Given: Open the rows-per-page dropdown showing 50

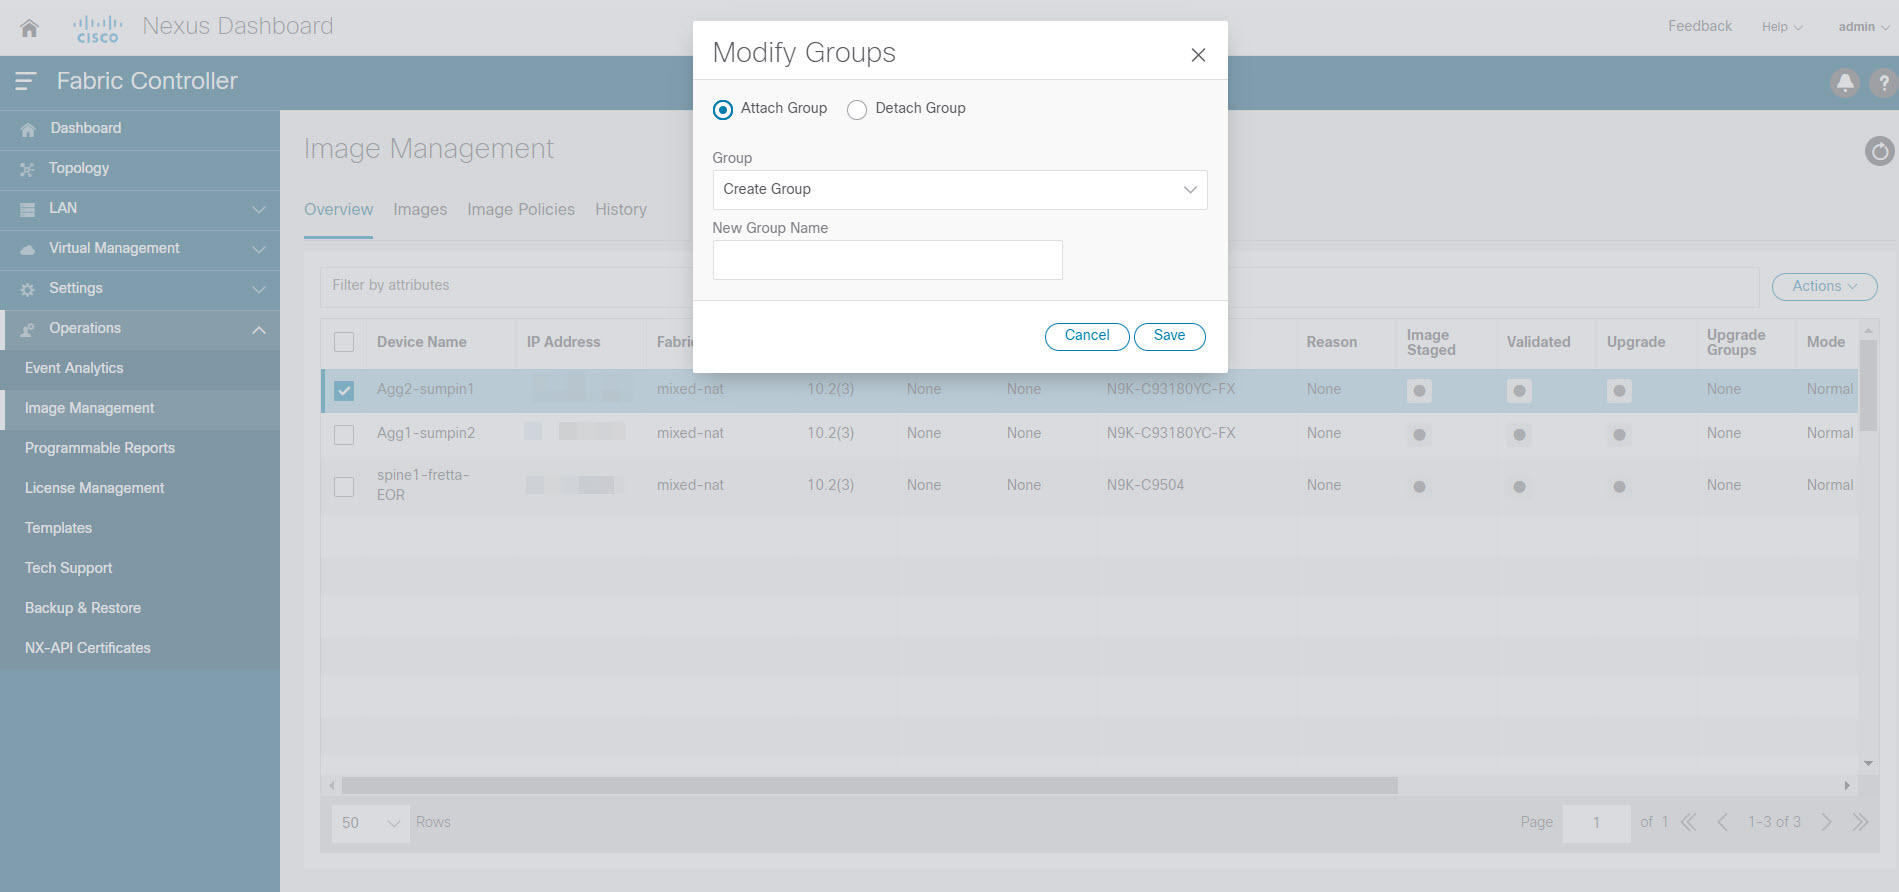Looking at the screenshot, I should click(x=371, y=823).
